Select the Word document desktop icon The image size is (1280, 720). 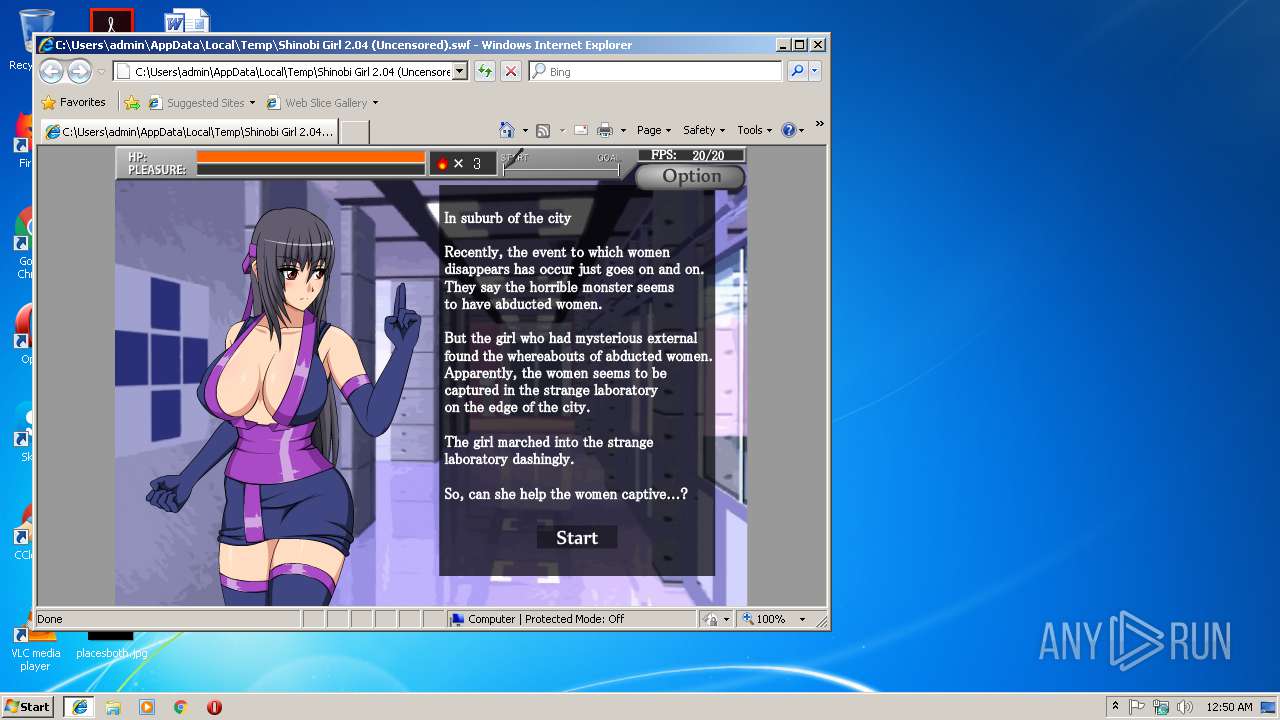[187, 20]
